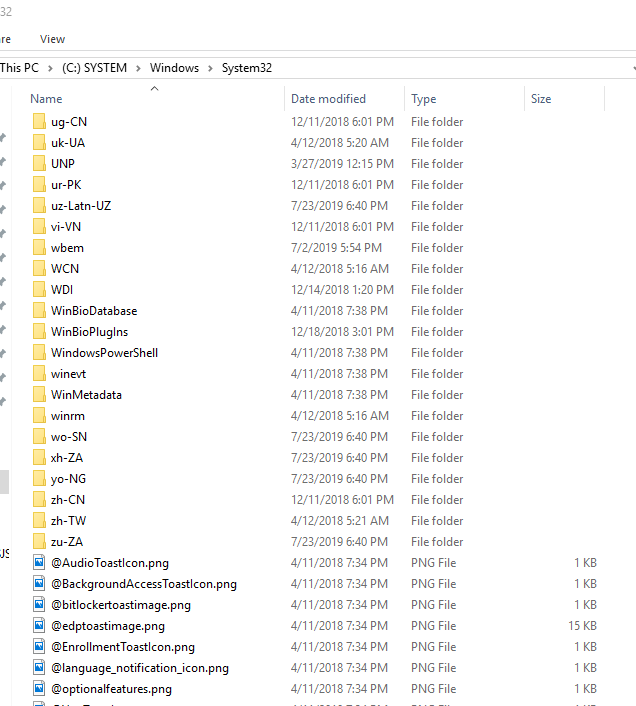Viewport: 636px width, 706px height.
Task: Select the zh-TW folder icon
Action: pyautogui.click(x=39, y=521)
